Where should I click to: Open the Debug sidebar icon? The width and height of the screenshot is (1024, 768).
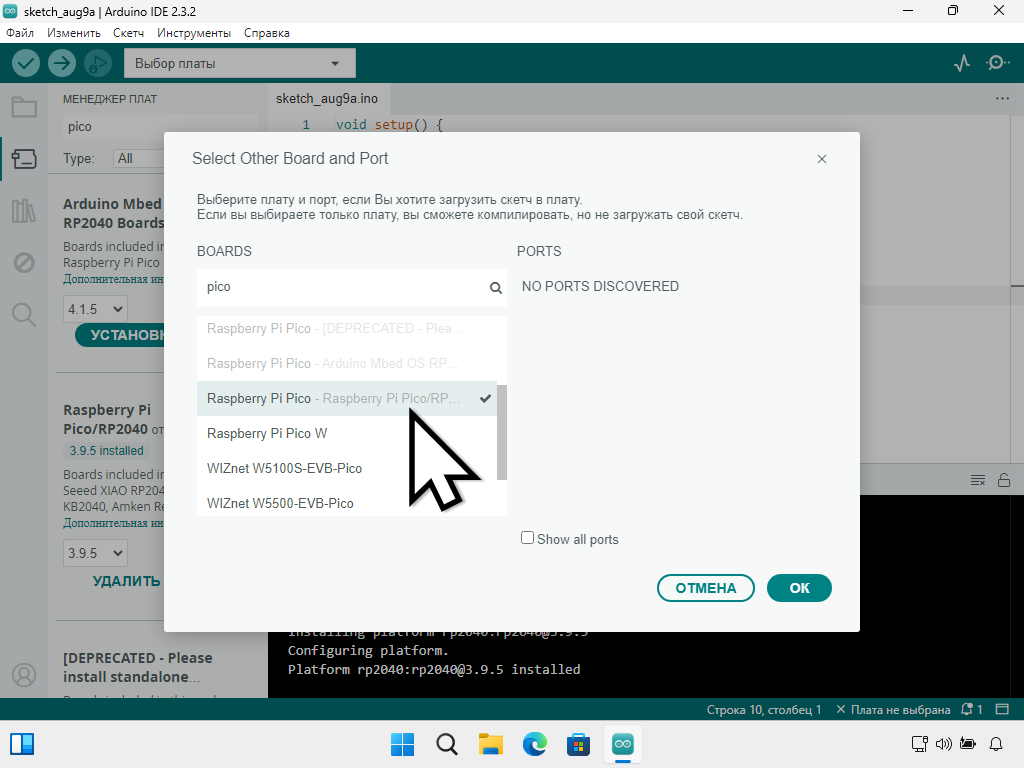(x=24, y=263)
